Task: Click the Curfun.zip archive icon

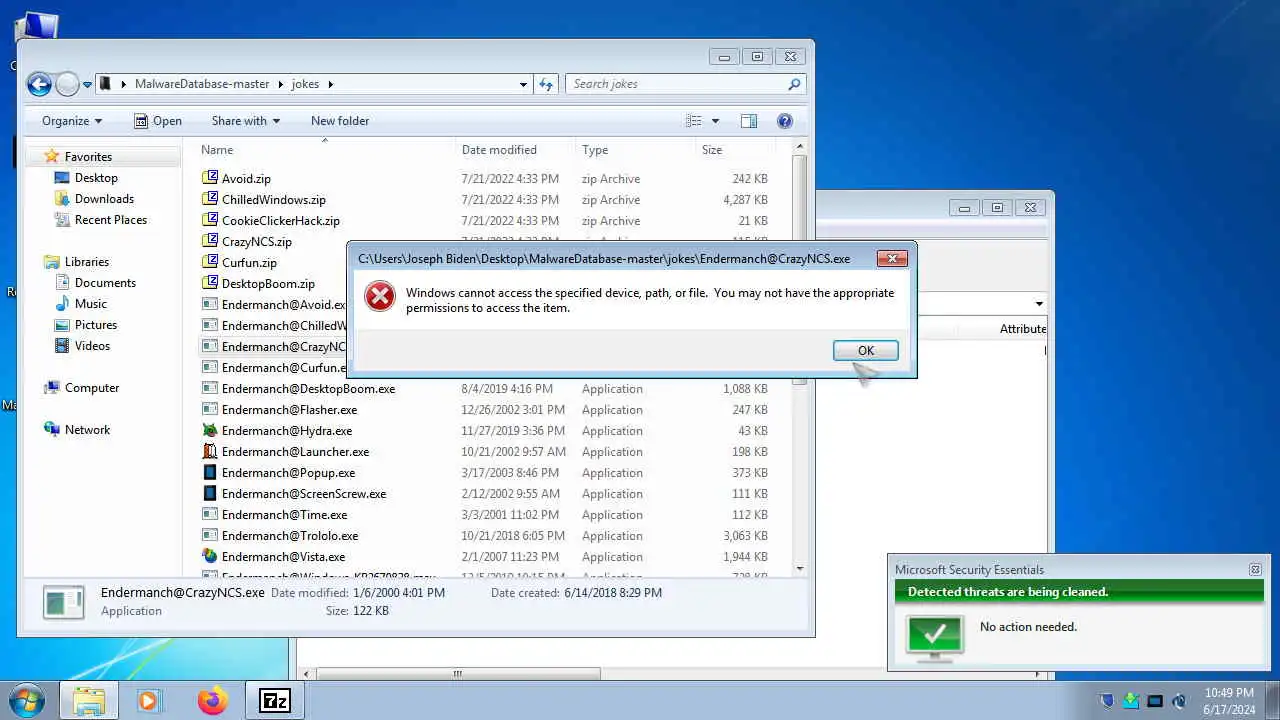Action: [210, 262]
